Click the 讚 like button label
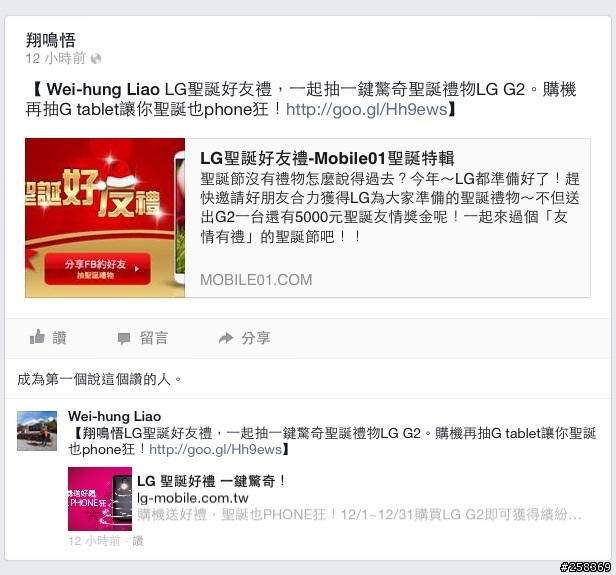616x575 pixels. point(59,338)
